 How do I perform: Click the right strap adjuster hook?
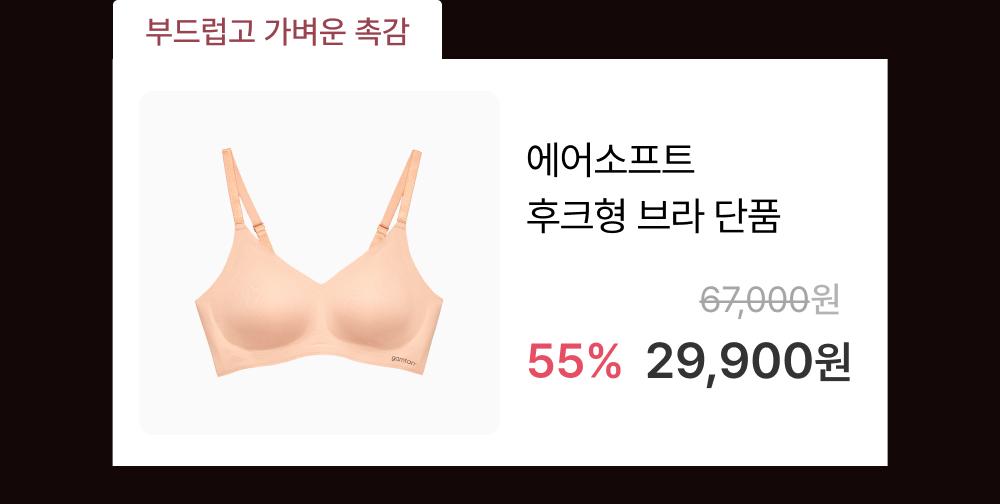383,230
